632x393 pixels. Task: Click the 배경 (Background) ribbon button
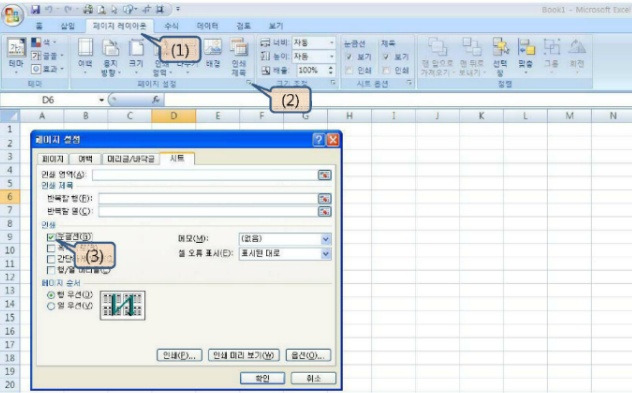[212, 53]
